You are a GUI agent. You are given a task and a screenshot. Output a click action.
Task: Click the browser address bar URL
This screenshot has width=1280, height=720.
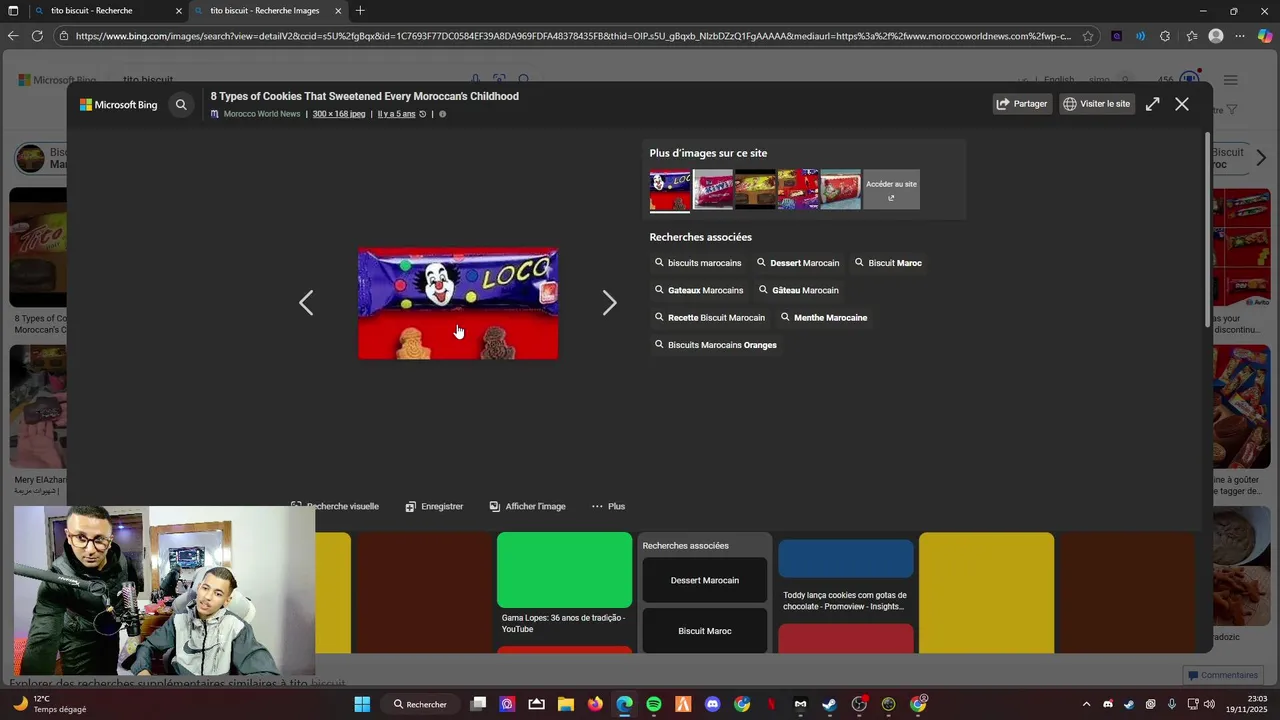573,36
